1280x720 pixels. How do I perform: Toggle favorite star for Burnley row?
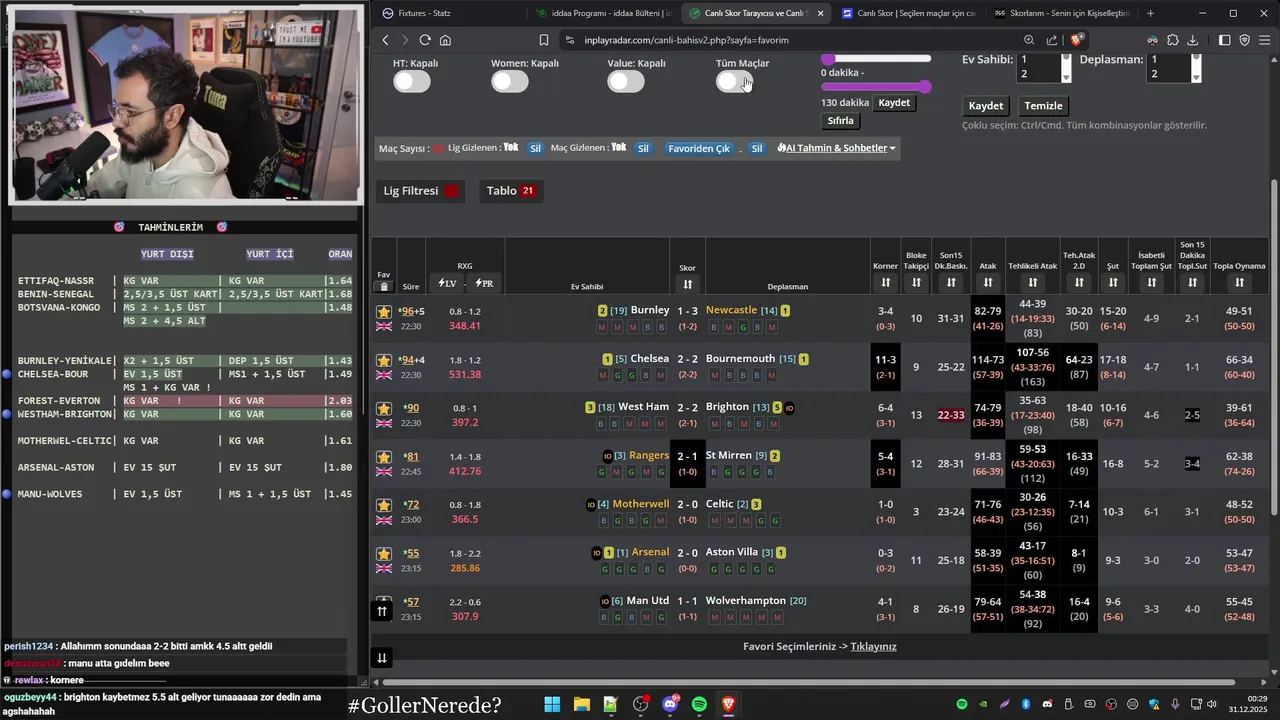point(384,312)
